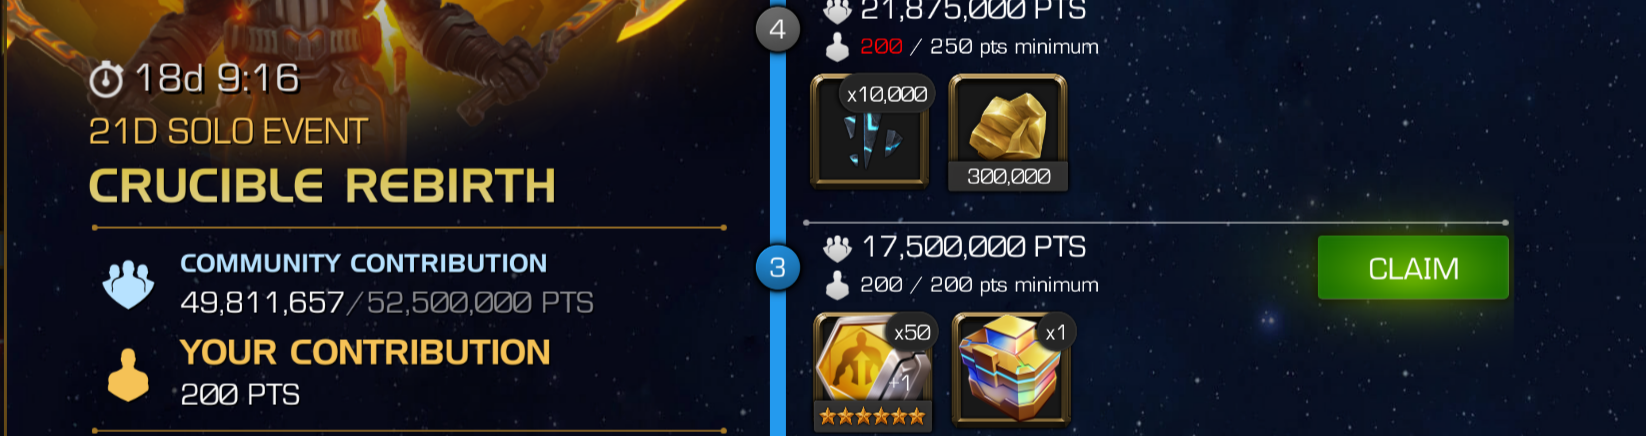
Task: Tap the Your Contribution heading
Action: (x=365, y=352)
